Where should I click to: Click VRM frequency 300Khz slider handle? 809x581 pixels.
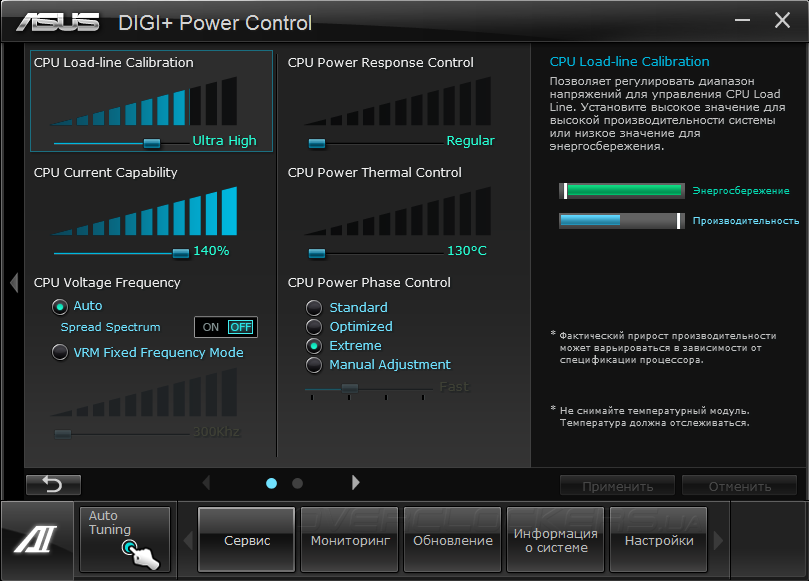coord(63,434)
